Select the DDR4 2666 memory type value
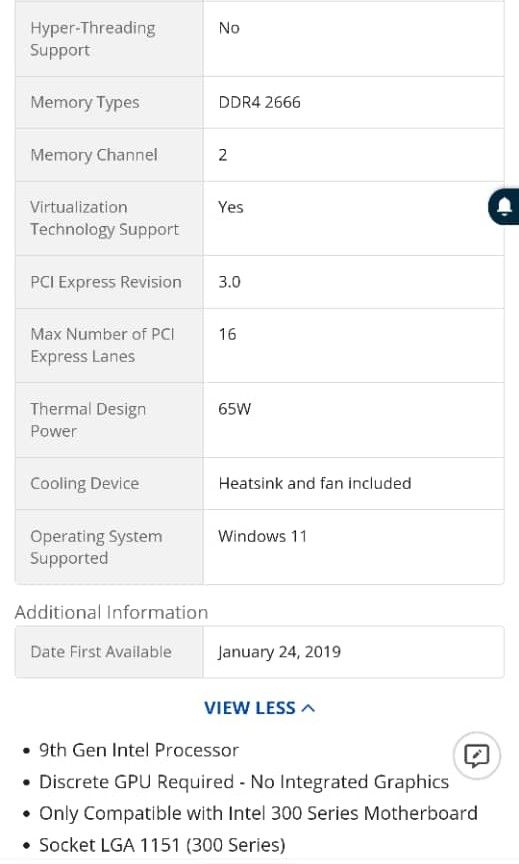The image size is (519, 864). click(x=260, y=102)
